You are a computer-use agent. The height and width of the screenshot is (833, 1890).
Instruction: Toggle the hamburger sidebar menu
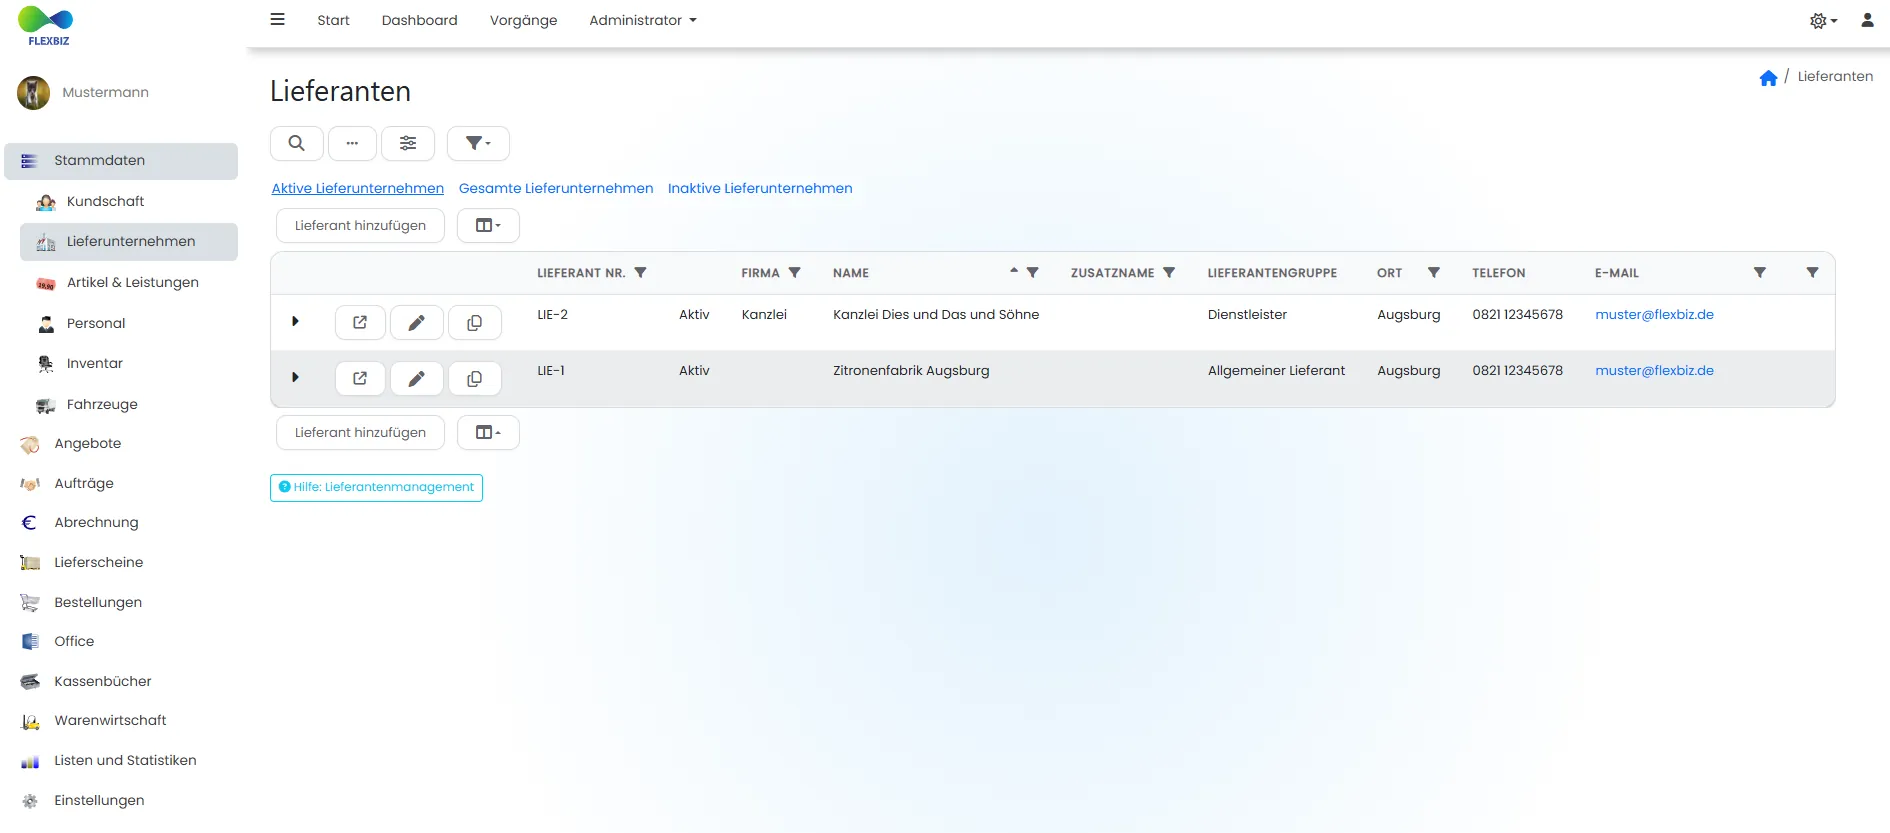pyautogui.click(x=278, y=19)
